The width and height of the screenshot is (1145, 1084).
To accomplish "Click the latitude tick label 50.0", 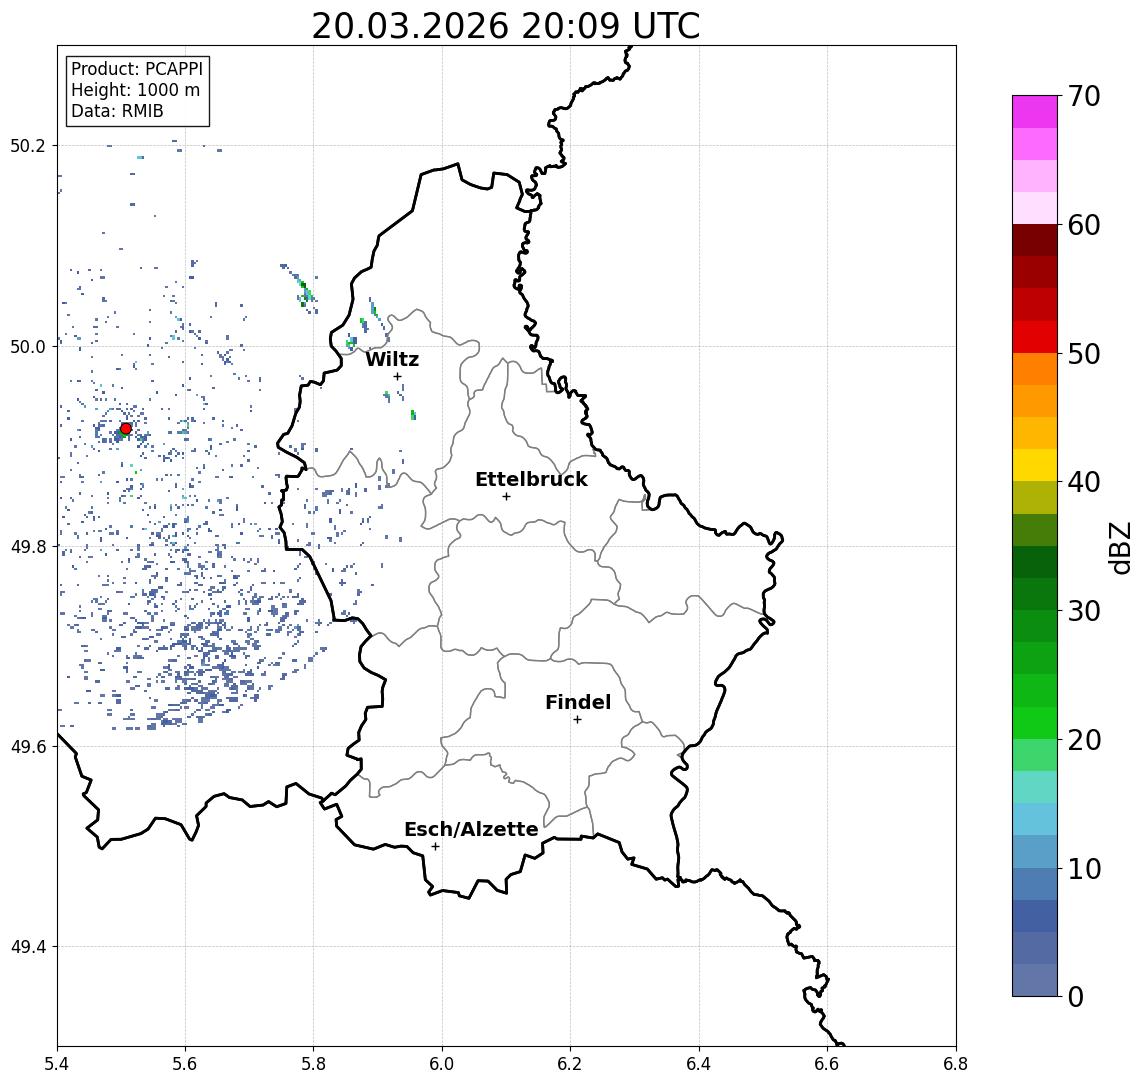I will click(28, 346).
